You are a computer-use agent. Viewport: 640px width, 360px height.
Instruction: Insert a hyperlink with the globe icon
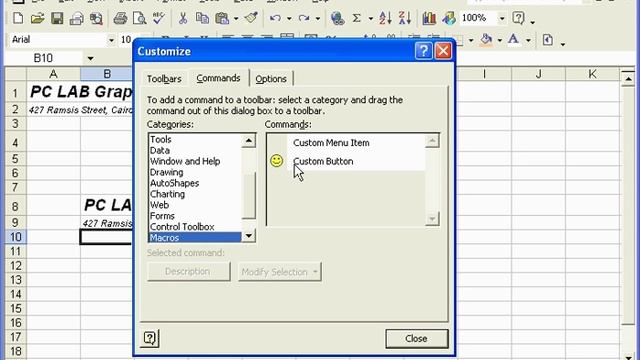(x=337, y=18)
